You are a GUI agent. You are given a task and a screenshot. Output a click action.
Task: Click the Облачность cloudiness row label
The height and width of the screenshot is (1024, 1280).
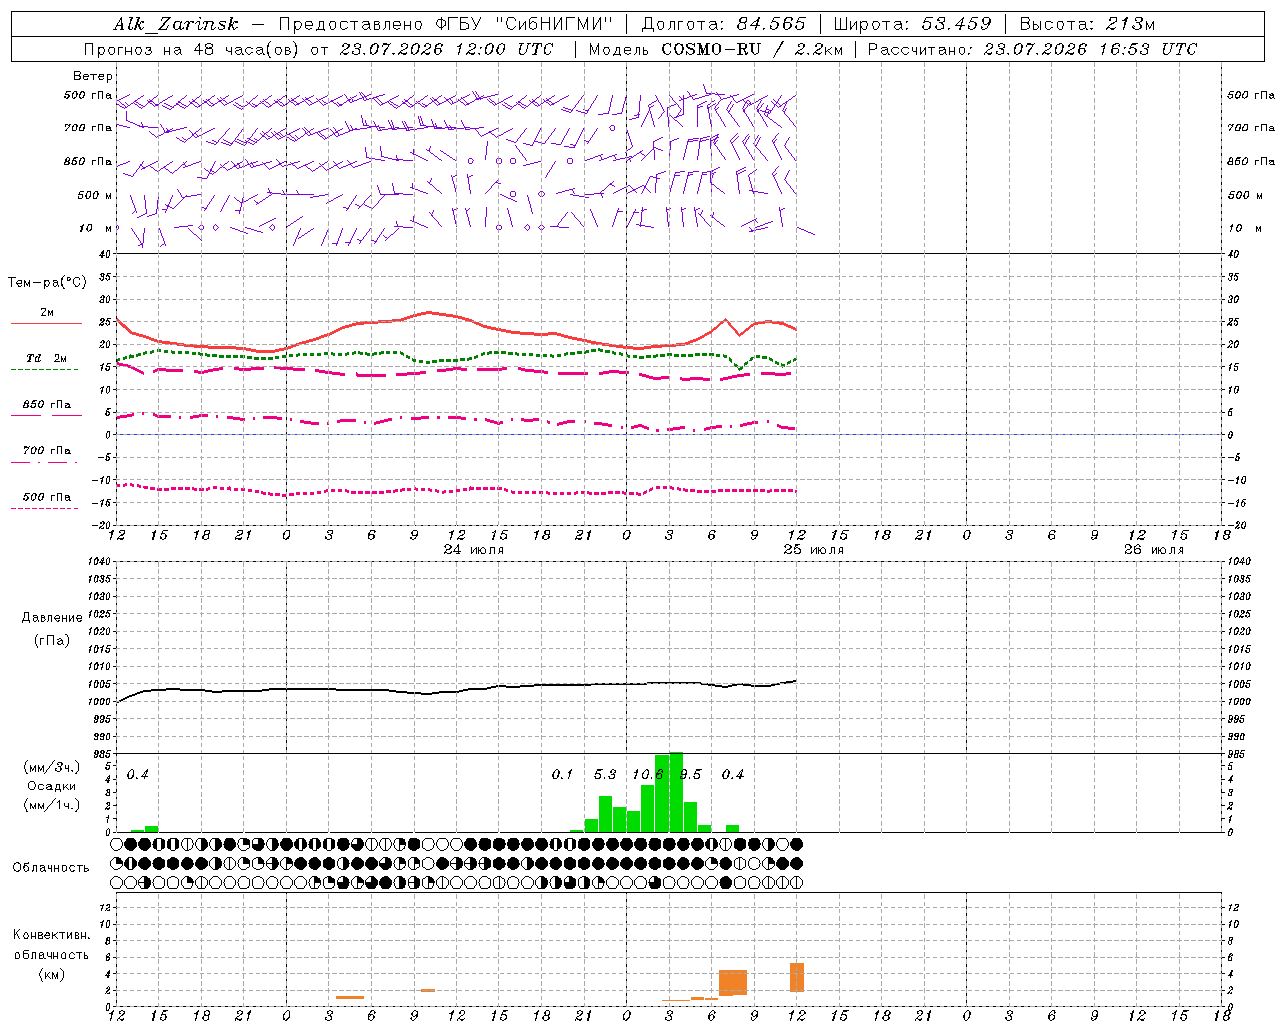coord(51,867)
